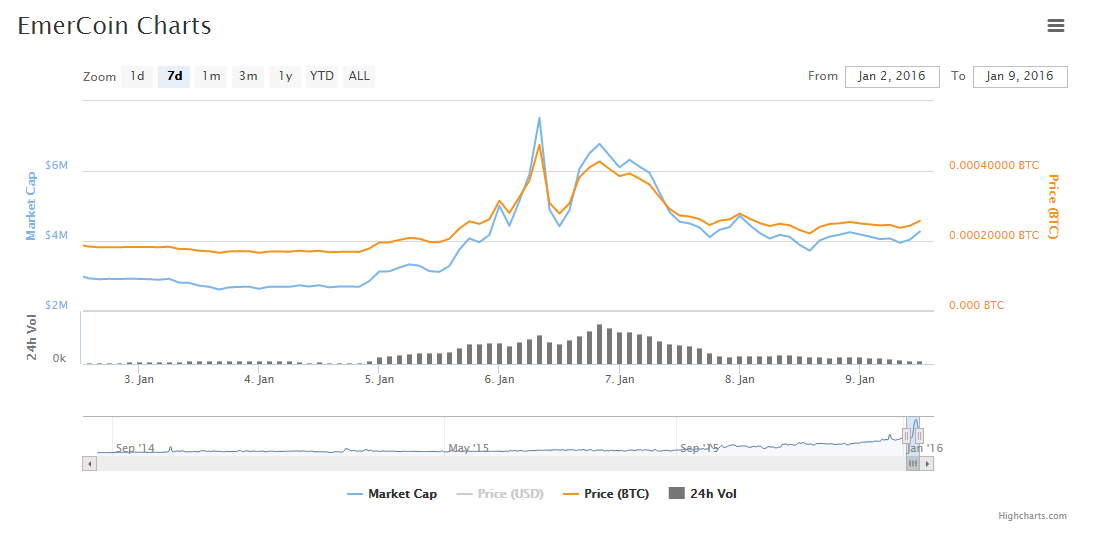Select YTD zoom range

click(322, 76)
